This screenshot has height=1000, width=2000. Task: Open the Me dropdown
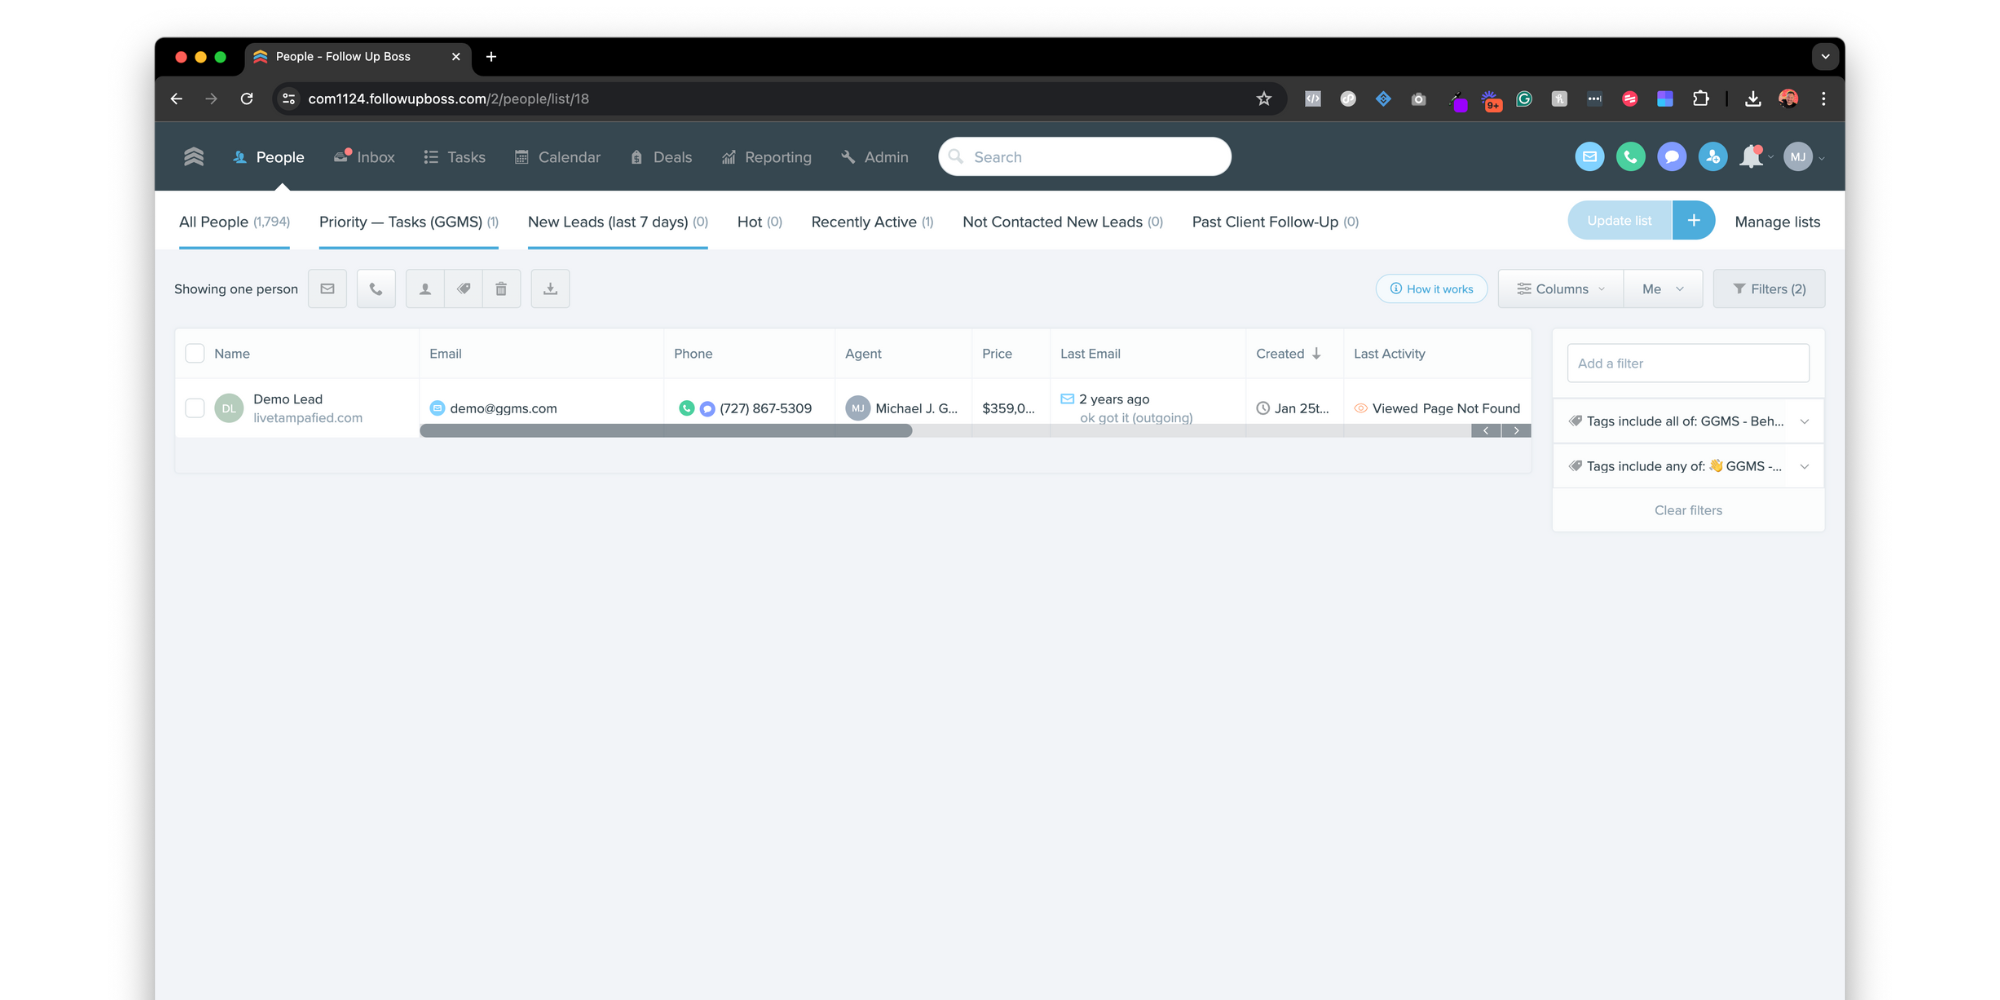tap(1663, 289)
